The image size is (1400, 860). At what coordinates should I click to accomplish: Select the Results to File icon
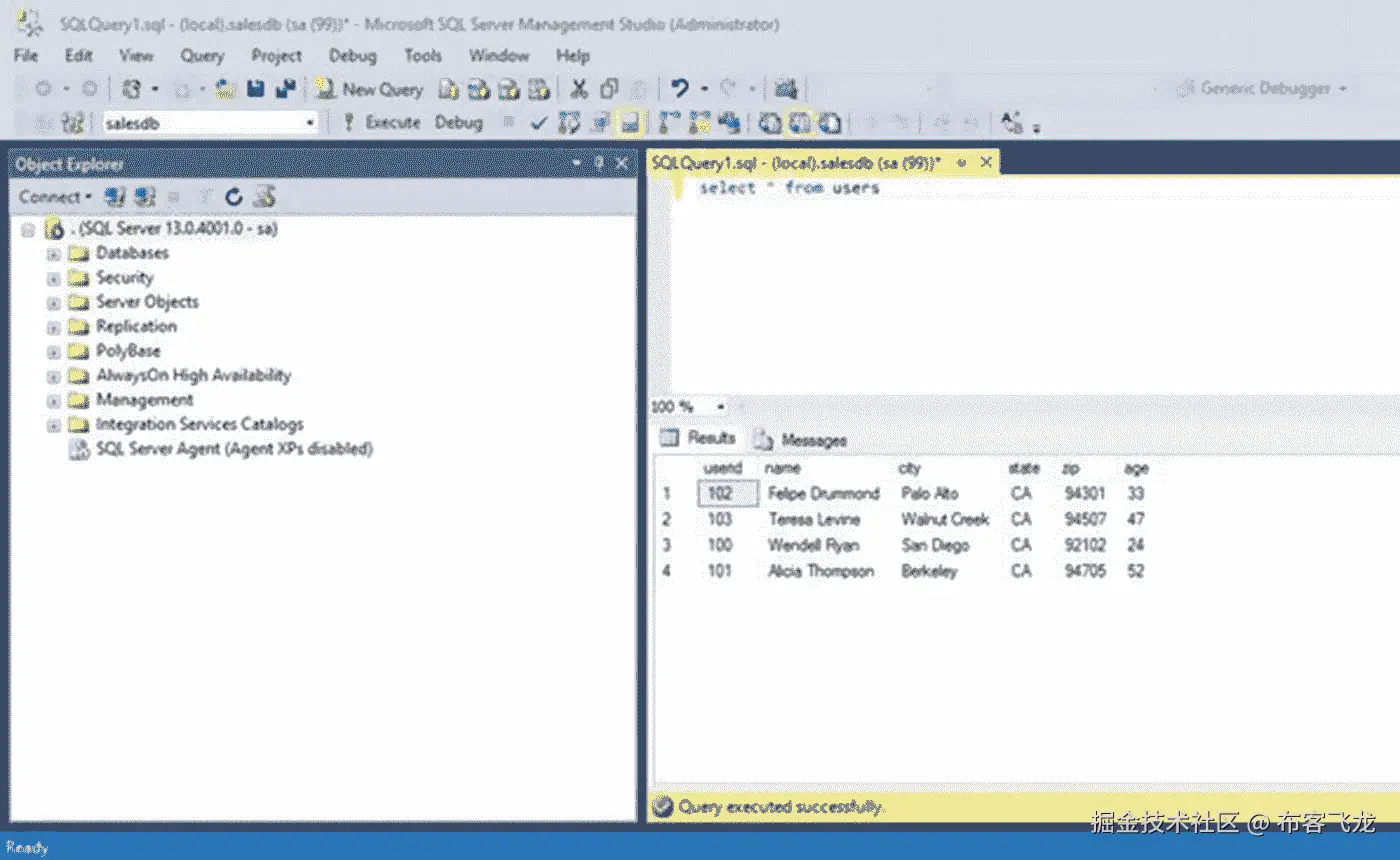tap(829, 123)
